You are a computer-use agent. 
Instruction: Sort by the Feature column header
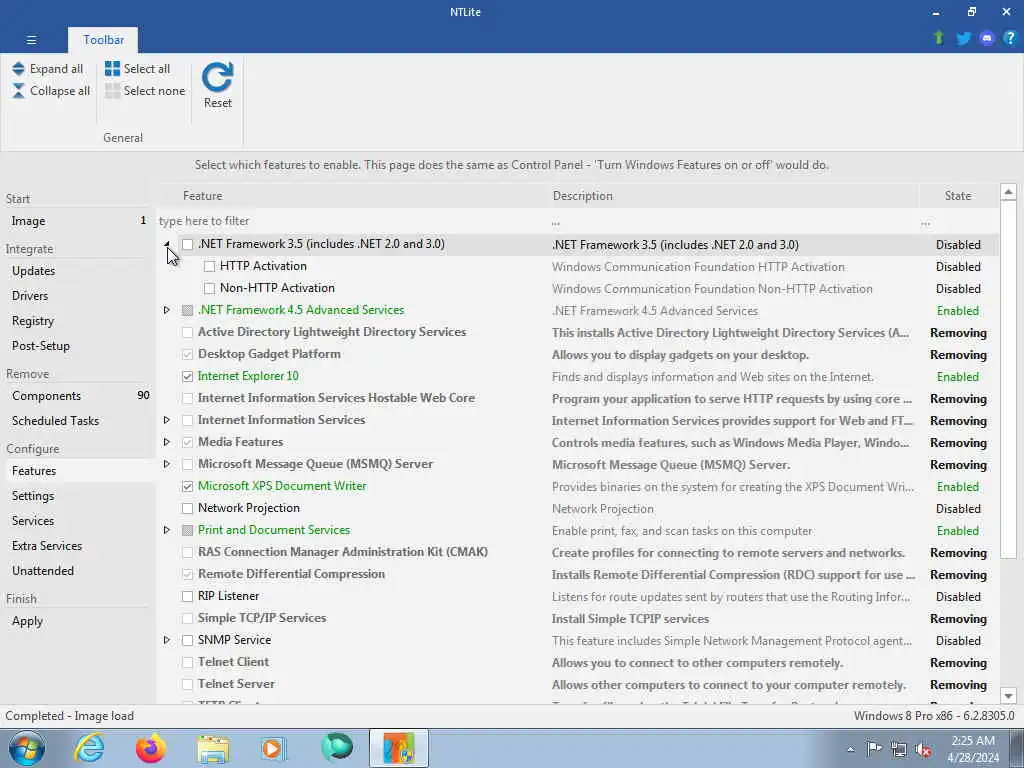point(353,196)
